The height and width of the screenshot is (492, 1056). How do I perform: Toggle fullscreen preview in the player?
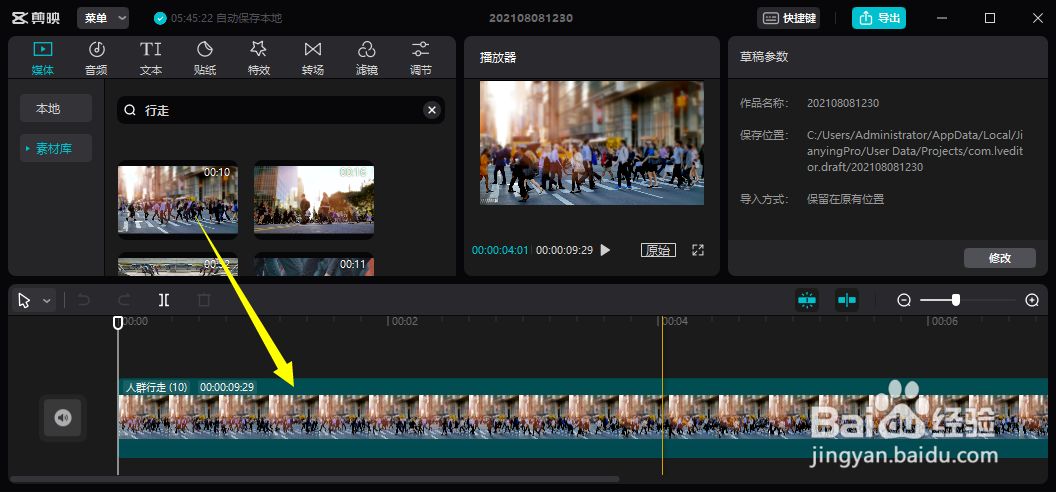pyautogui.click(x=698, y=250)
